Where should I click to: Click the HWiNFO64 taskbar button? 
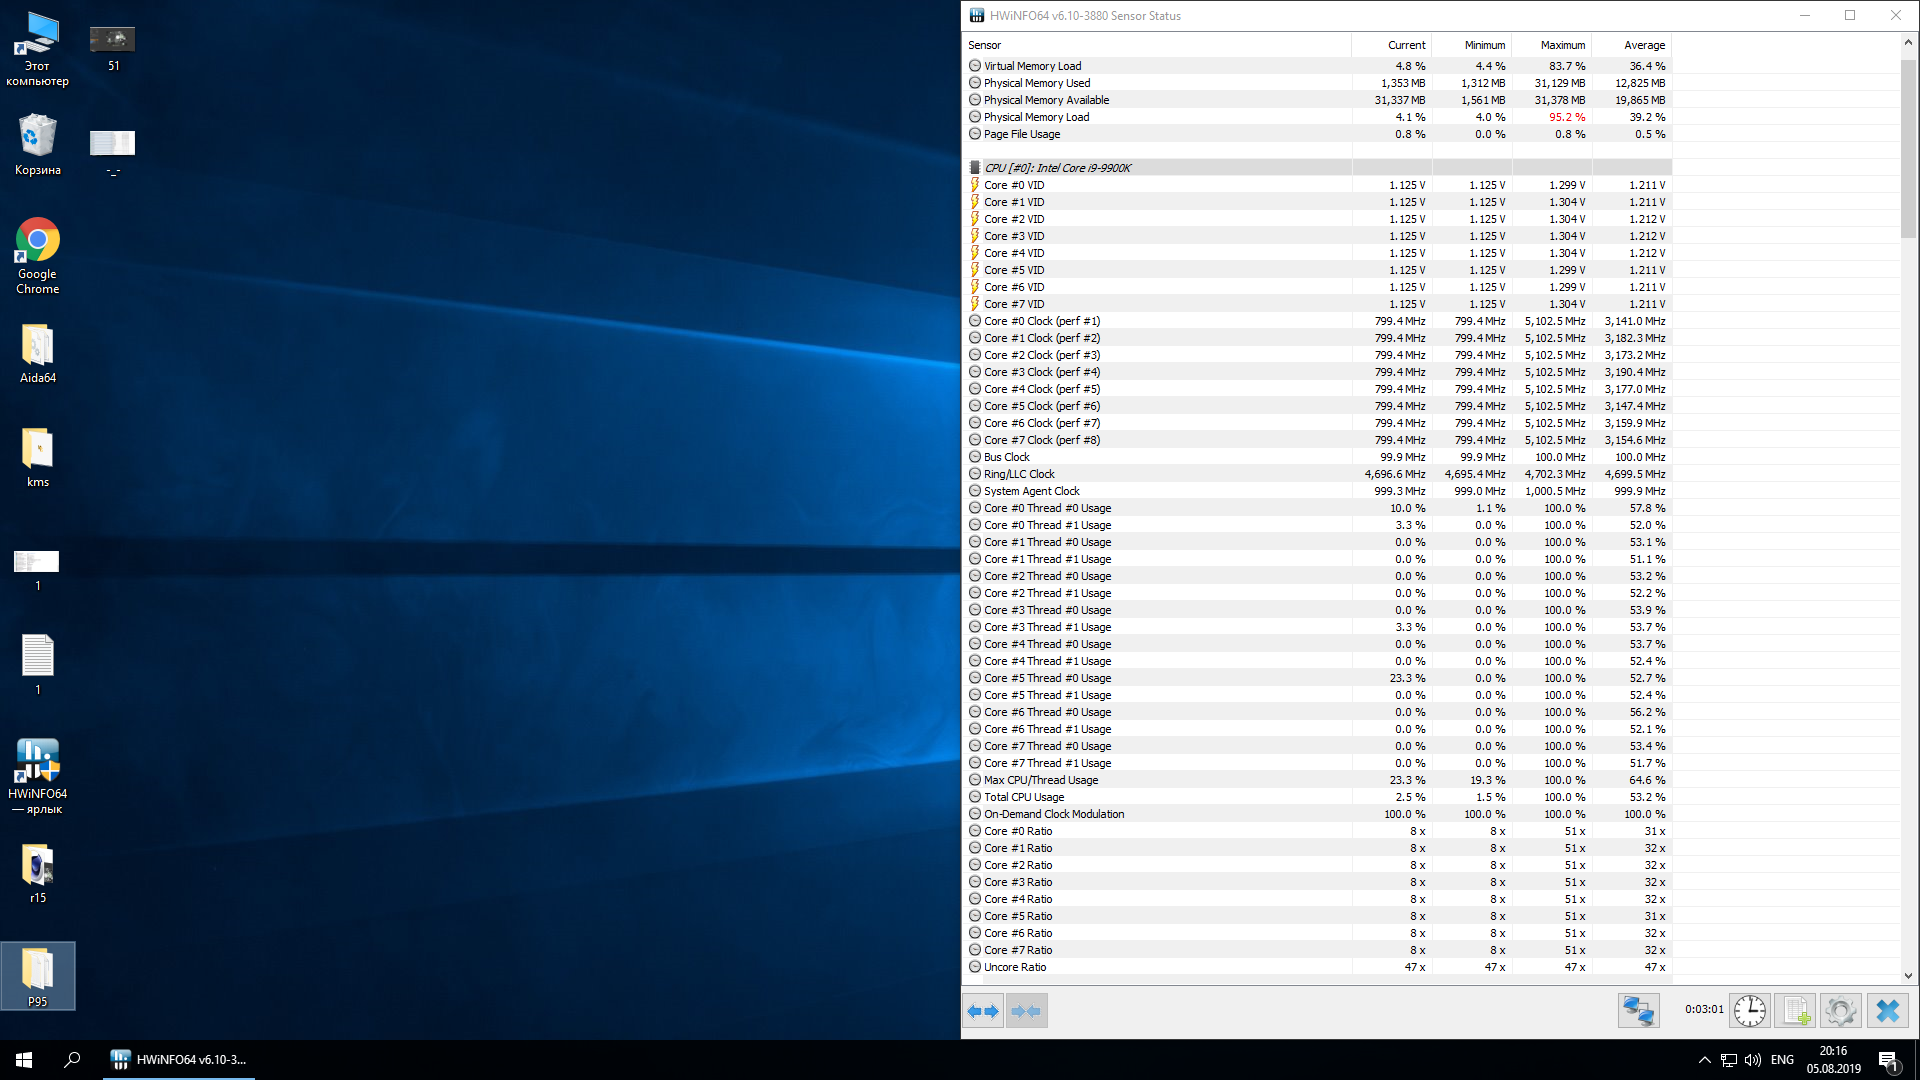coord(180,1060)
